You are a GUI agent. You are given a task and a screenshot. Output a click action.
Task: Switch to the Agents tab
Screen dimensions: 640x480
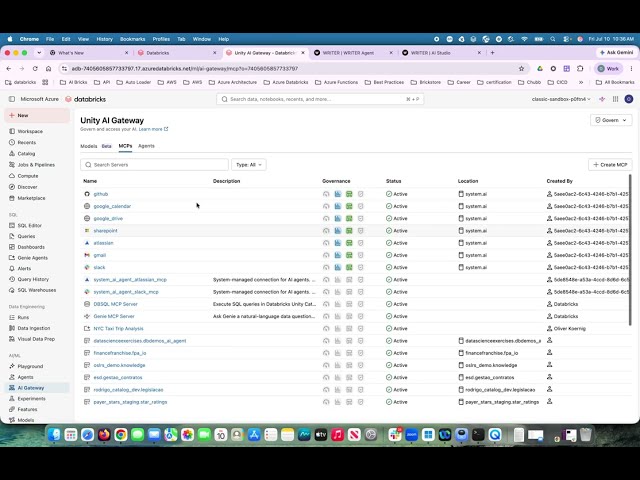tap(146, 146)
